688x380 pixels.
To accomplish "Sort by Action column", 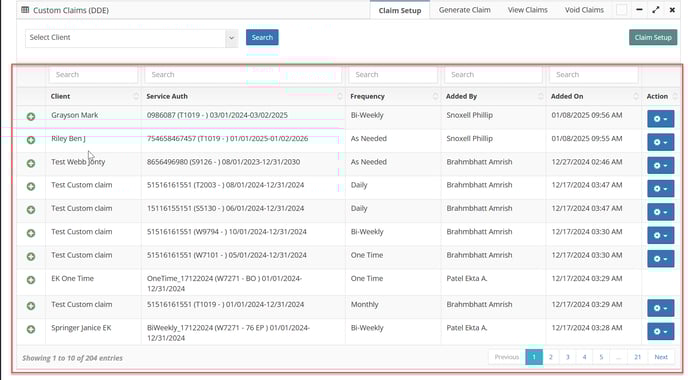I will click(662, 96).
